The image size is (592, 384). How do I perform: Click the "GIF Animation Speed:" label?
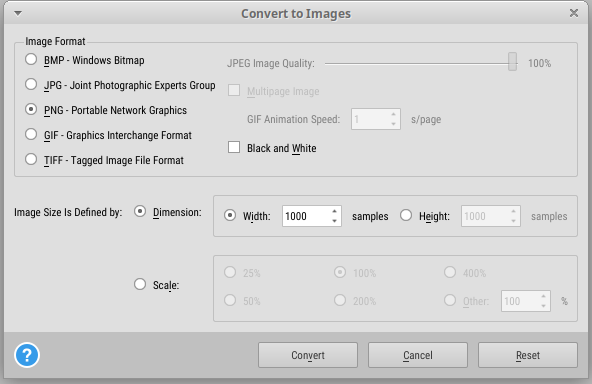(293, 119)
